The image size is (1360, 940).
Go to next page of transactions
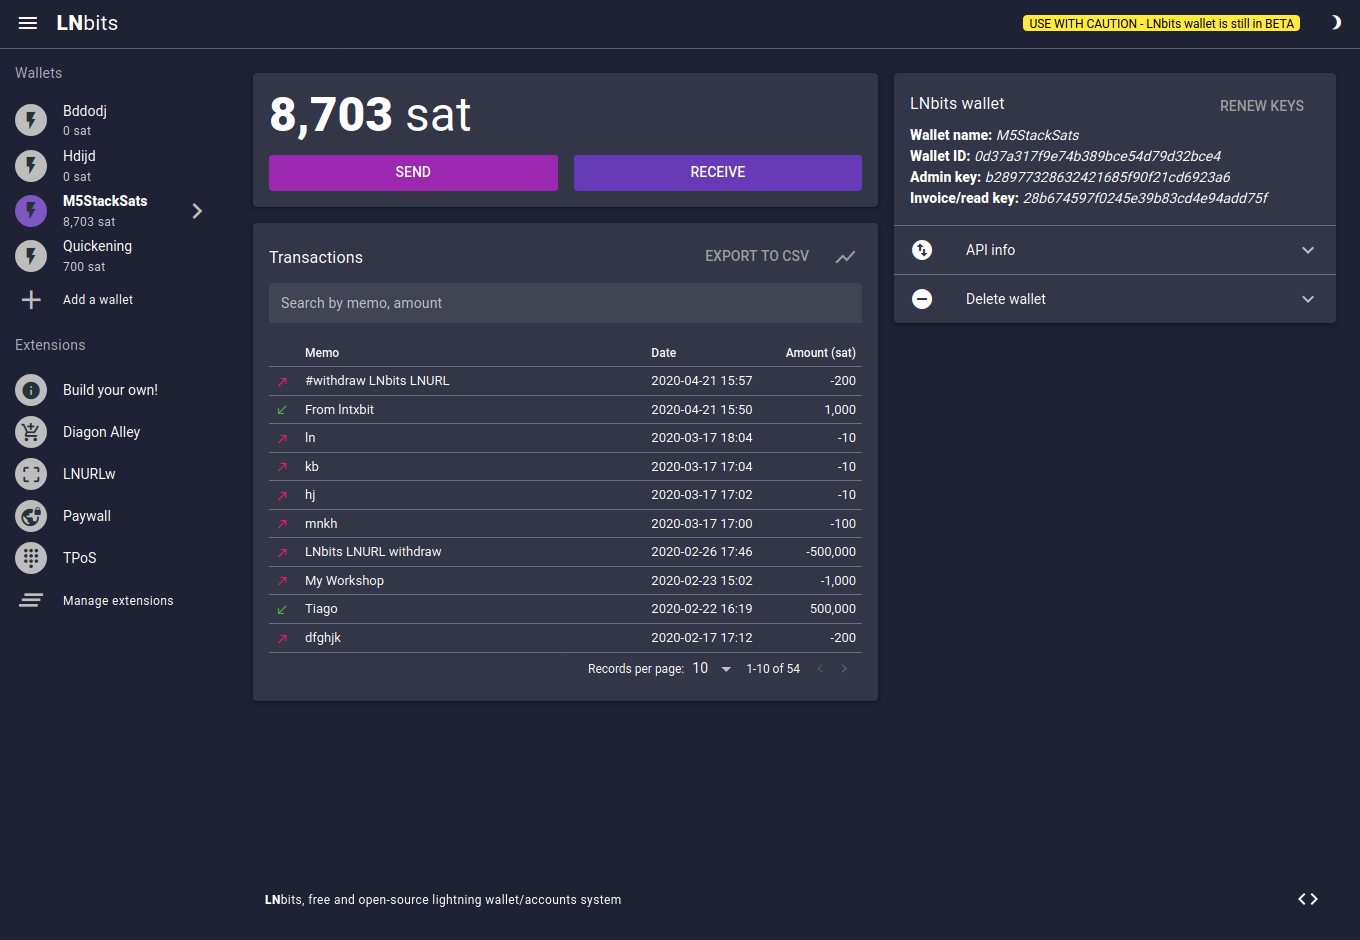click(x=844, y=668)
